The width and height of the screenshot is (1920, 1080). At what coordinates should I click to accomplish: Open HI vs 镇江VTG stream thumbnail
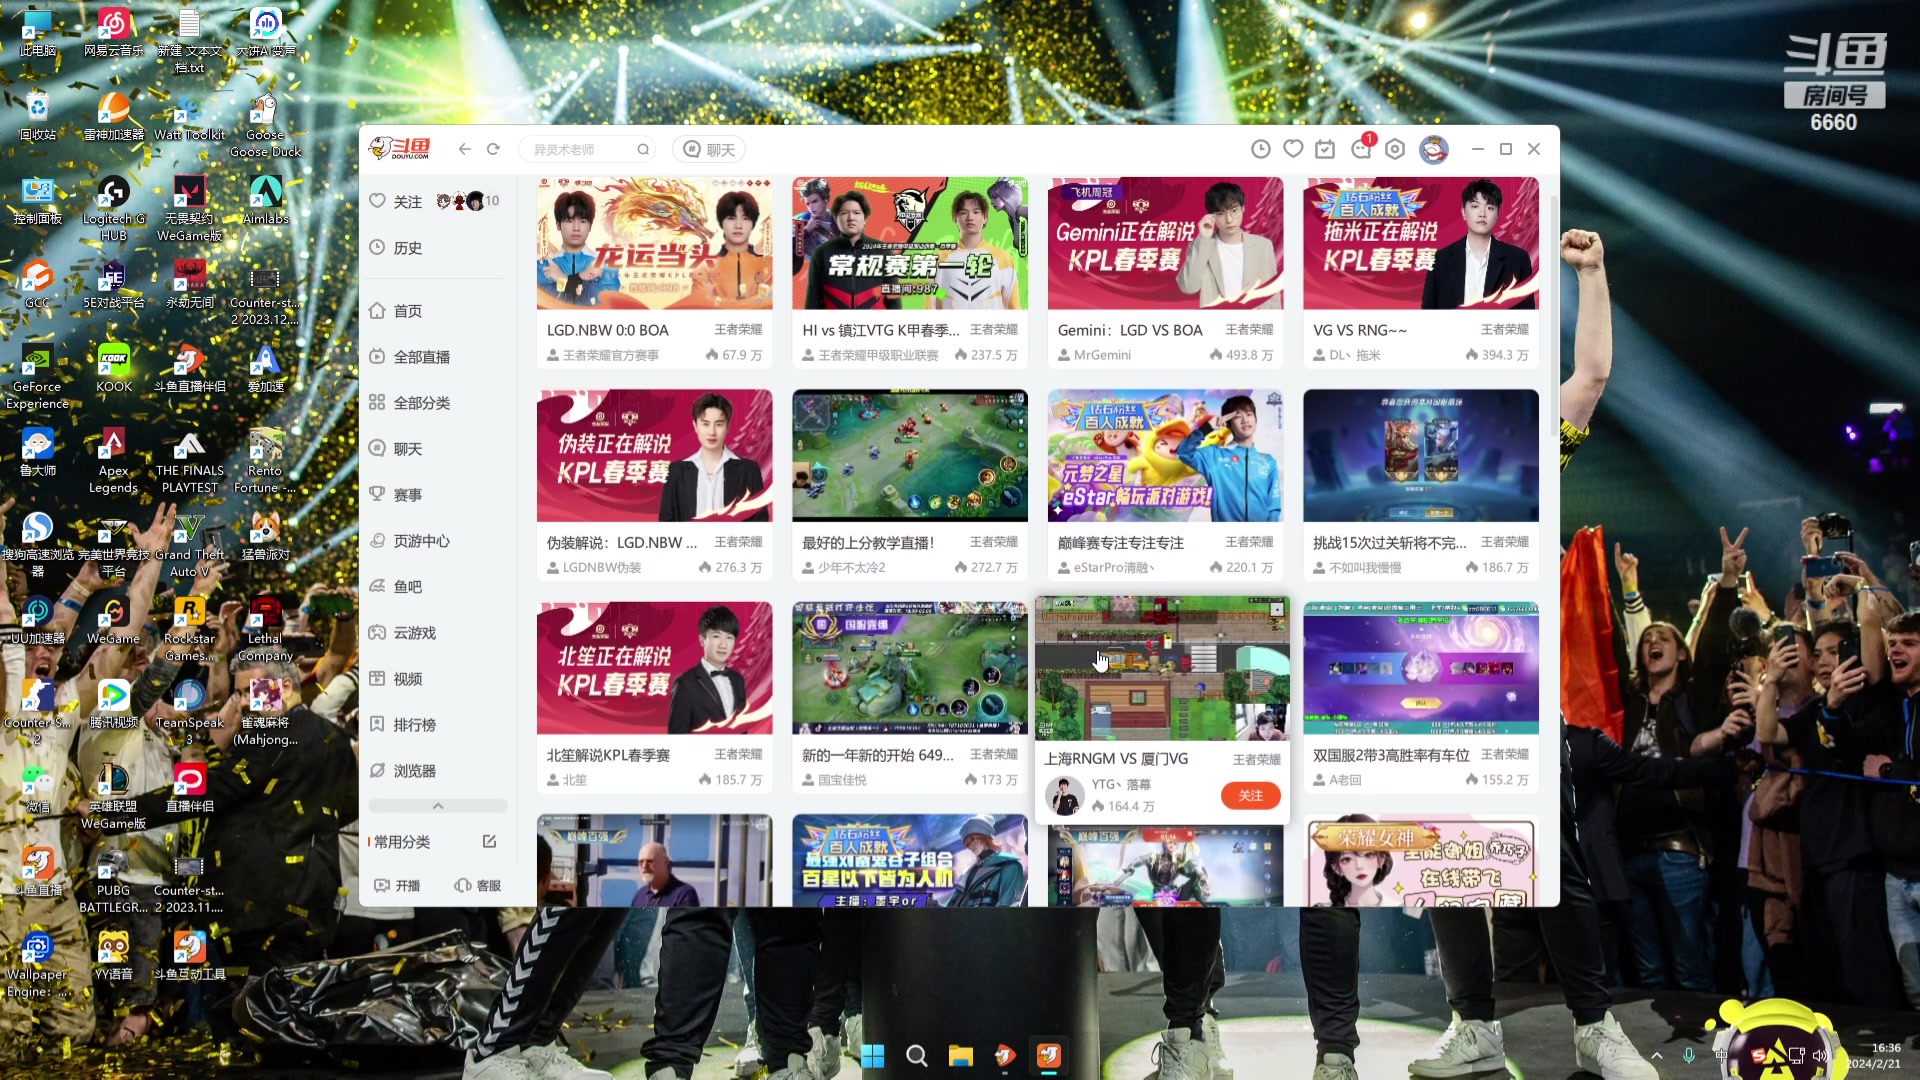(910, 243)
